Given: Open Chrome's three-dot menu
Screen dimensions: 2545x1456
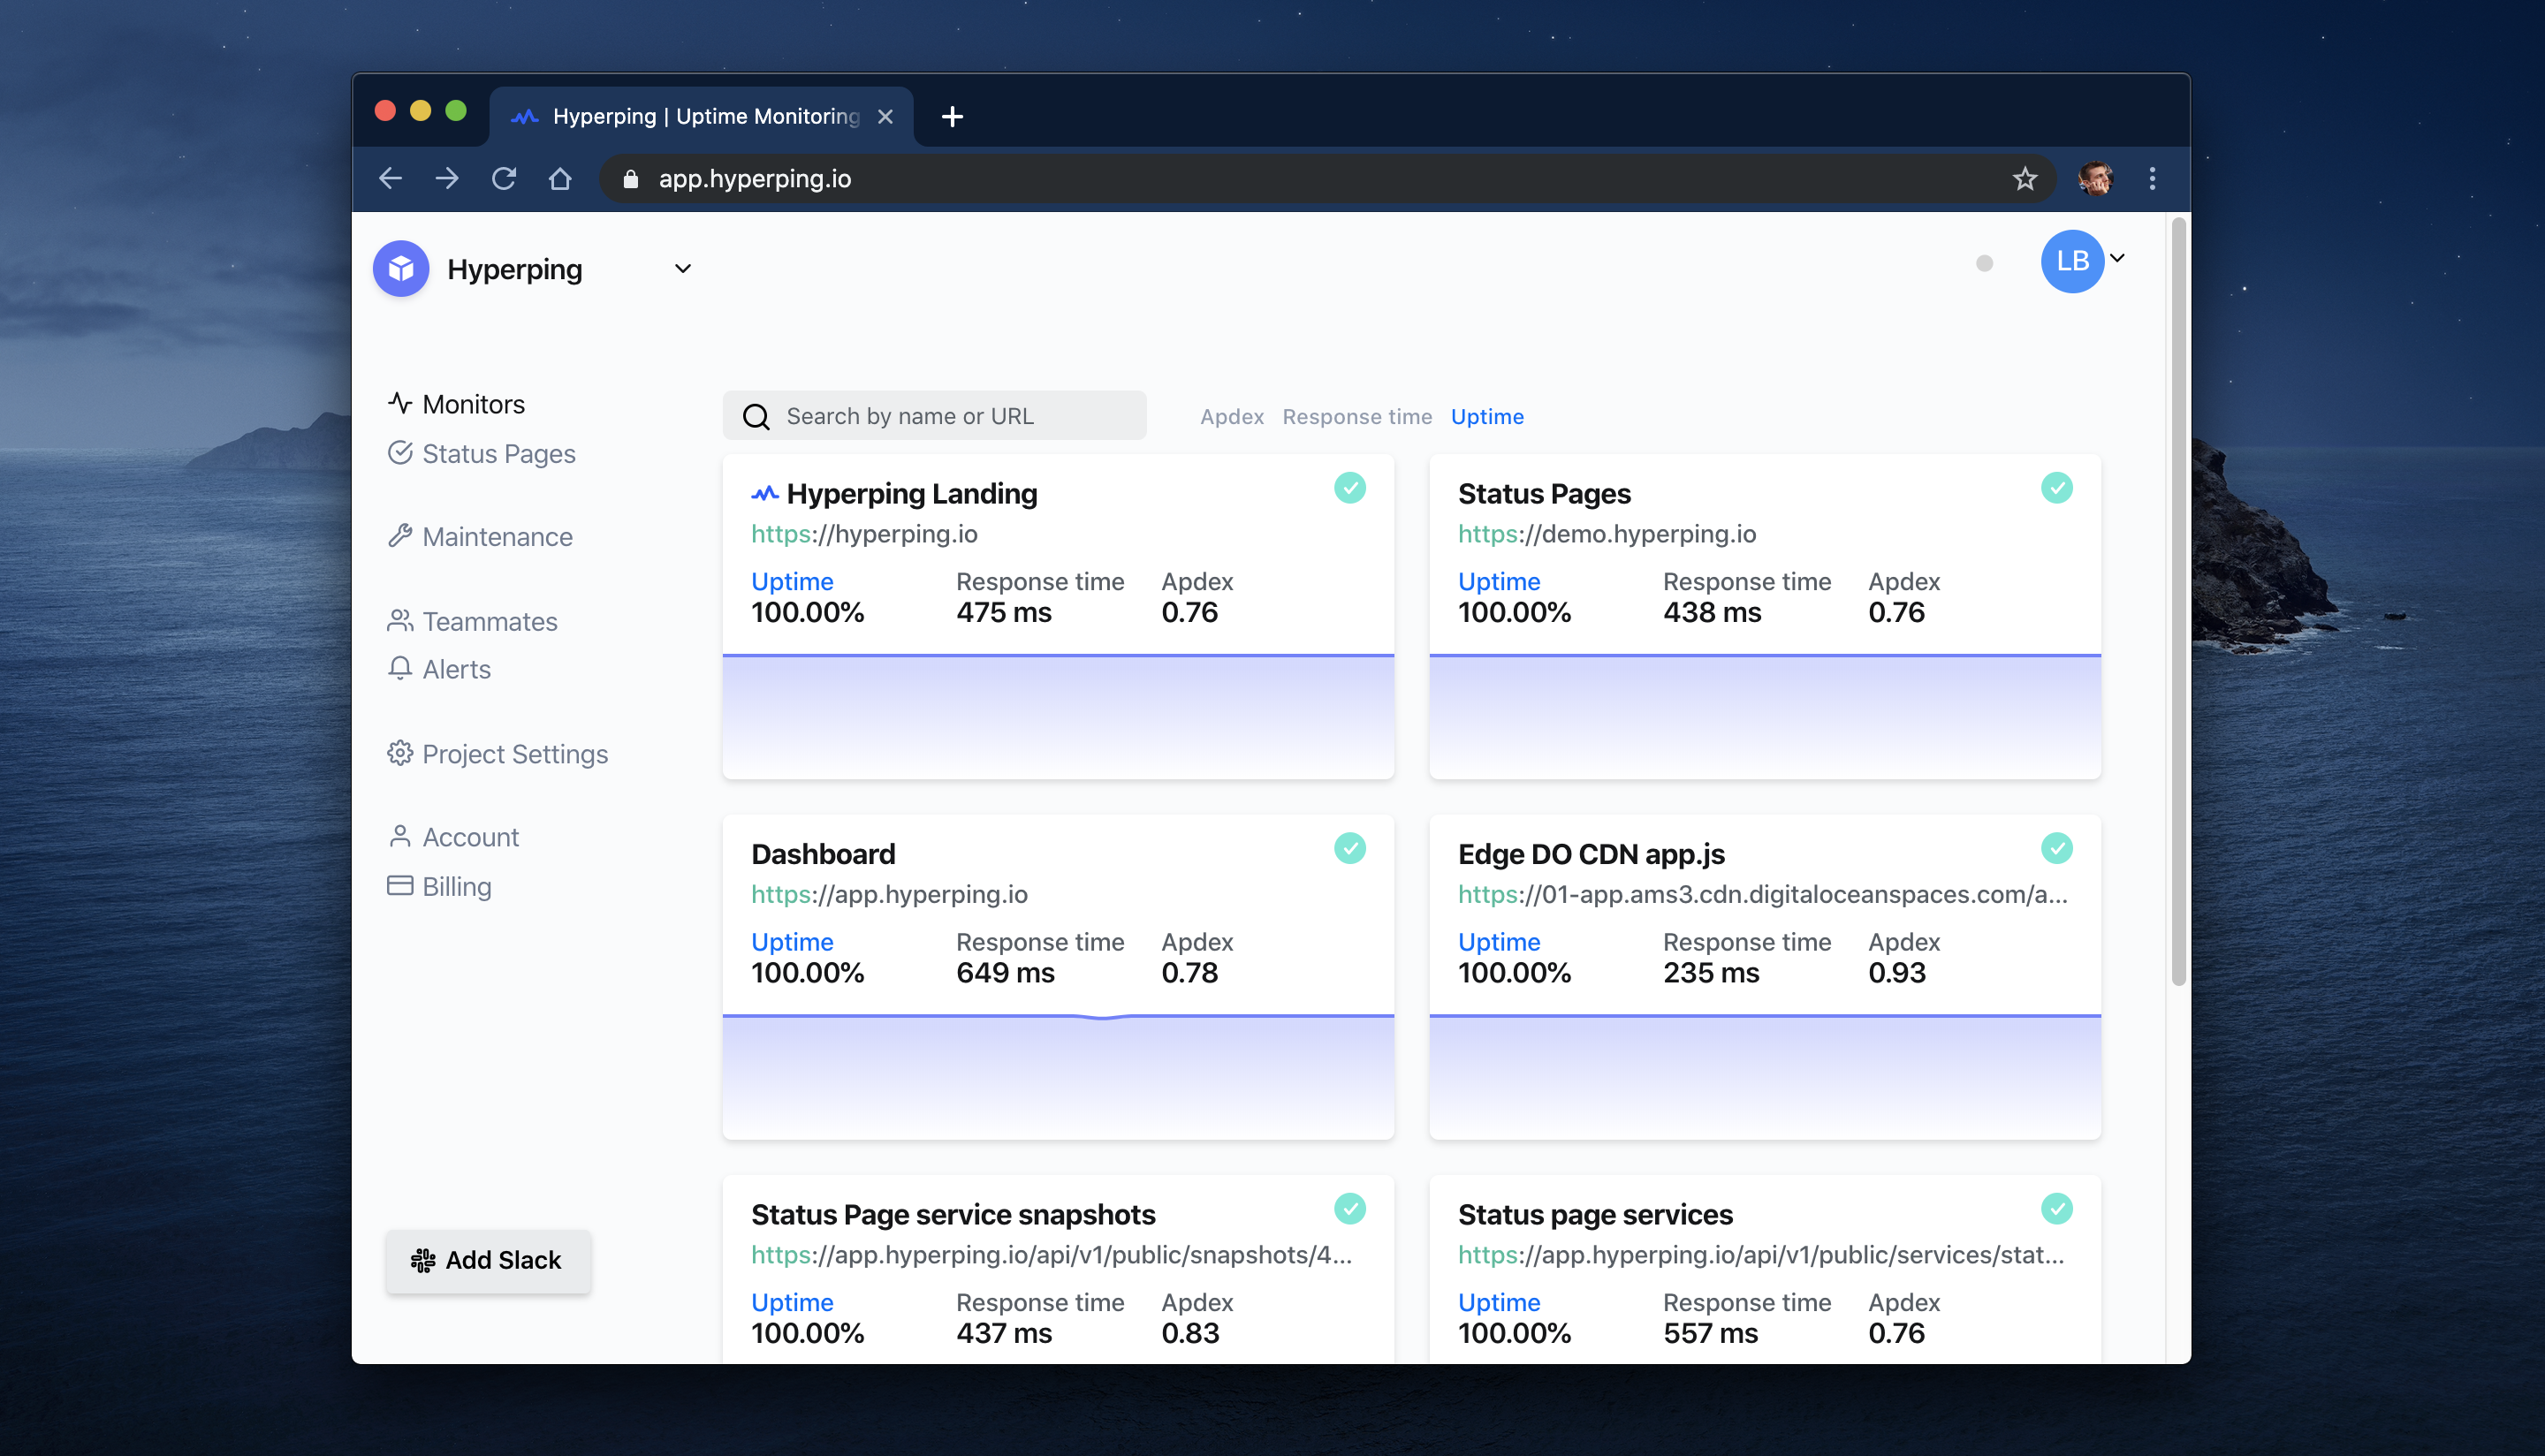Looking at the screenshot, I should pos(2152,179).
